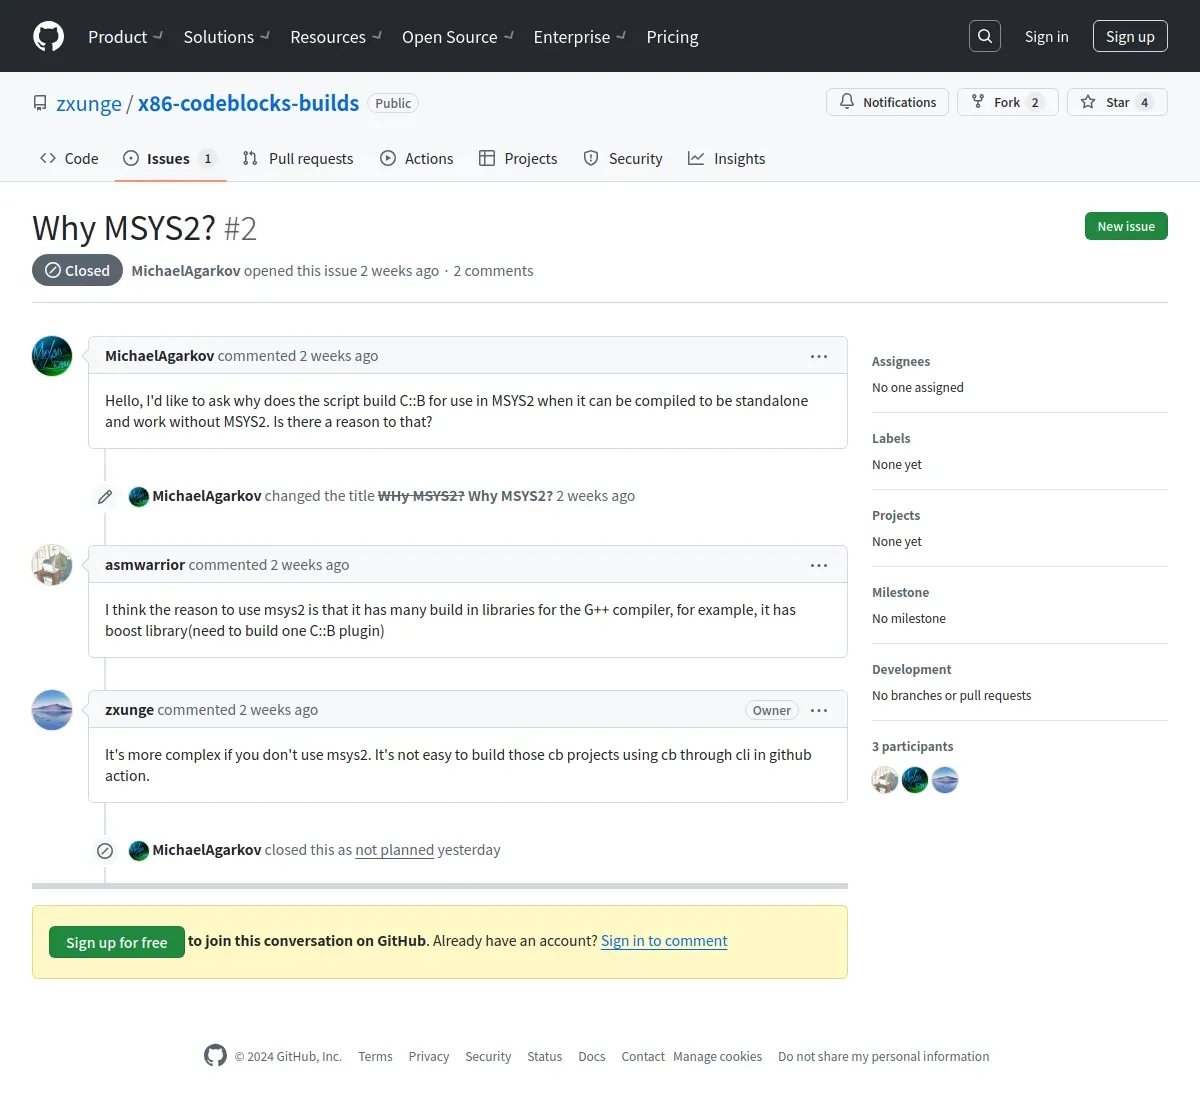The width and height of the screenshot is (1200, 1108).
Task: Open footer Contact link
Action: (643, 1056)
